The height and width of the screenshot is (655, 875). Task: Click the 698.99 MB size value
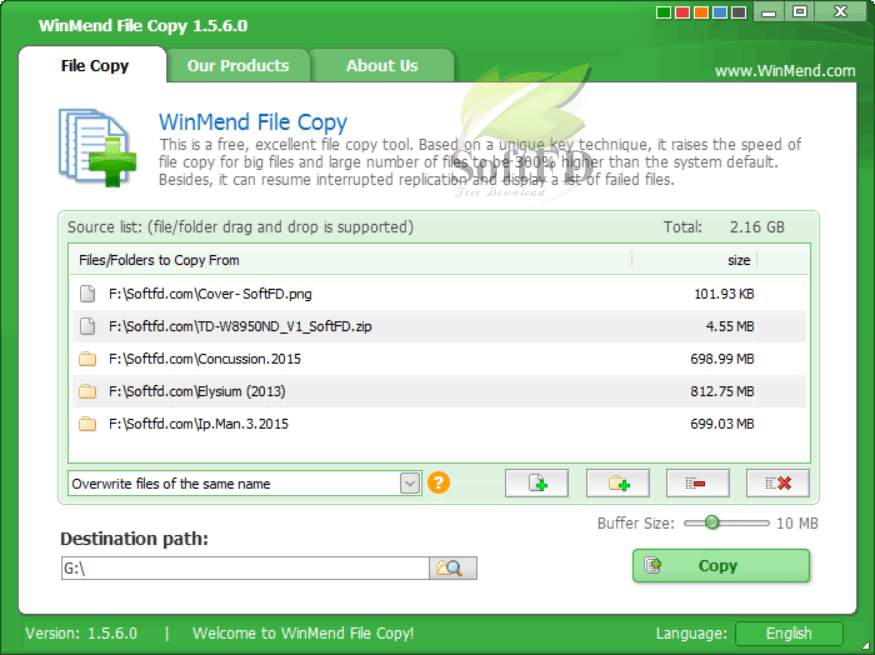point(723,359)
